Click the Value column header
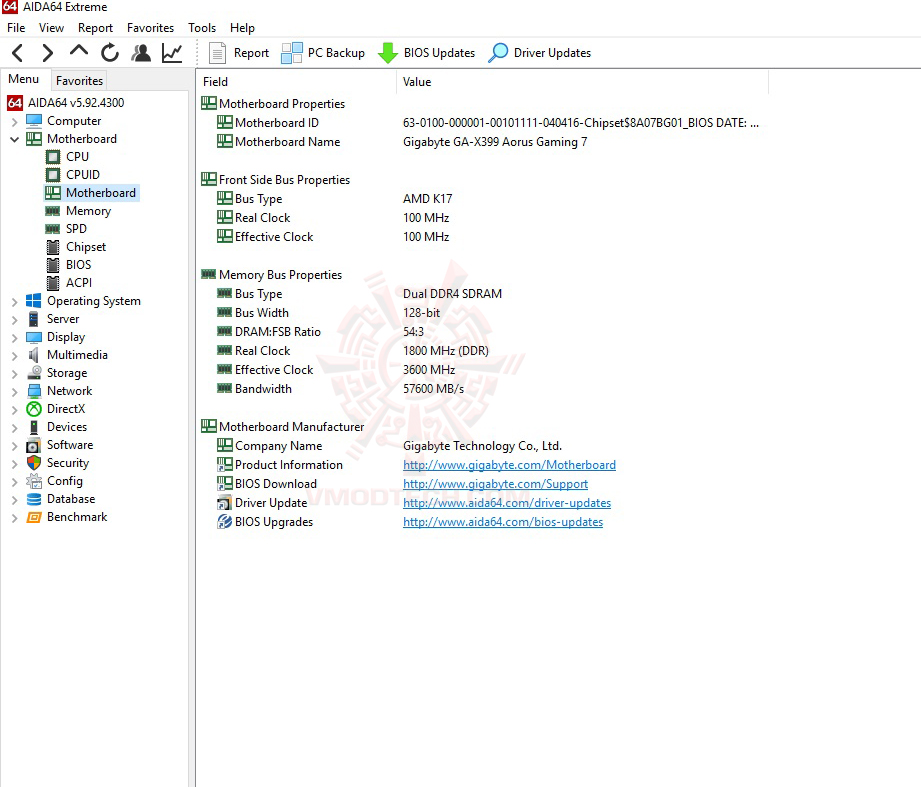The image size is (921, 787). [x=583, y=82]
